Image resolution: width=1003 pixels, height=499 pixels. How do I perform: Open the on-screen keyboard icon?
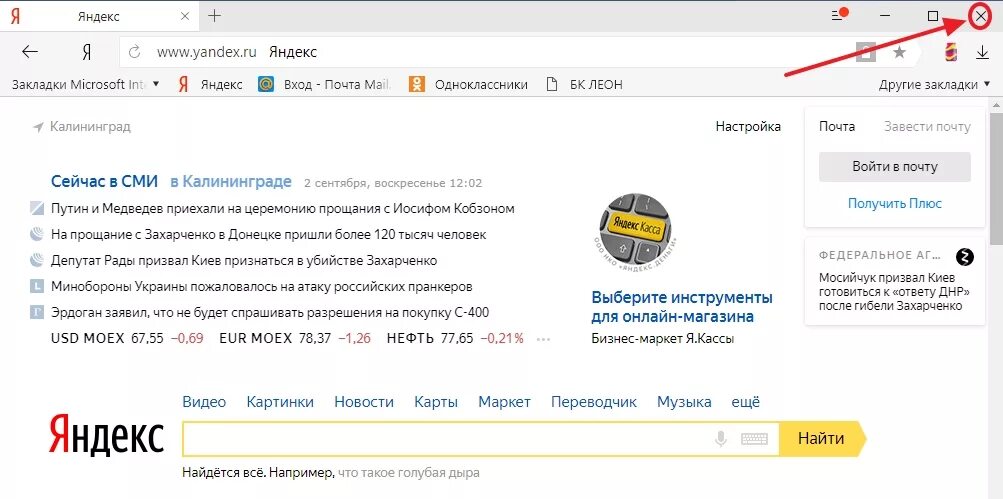click(x=754, y=439)
